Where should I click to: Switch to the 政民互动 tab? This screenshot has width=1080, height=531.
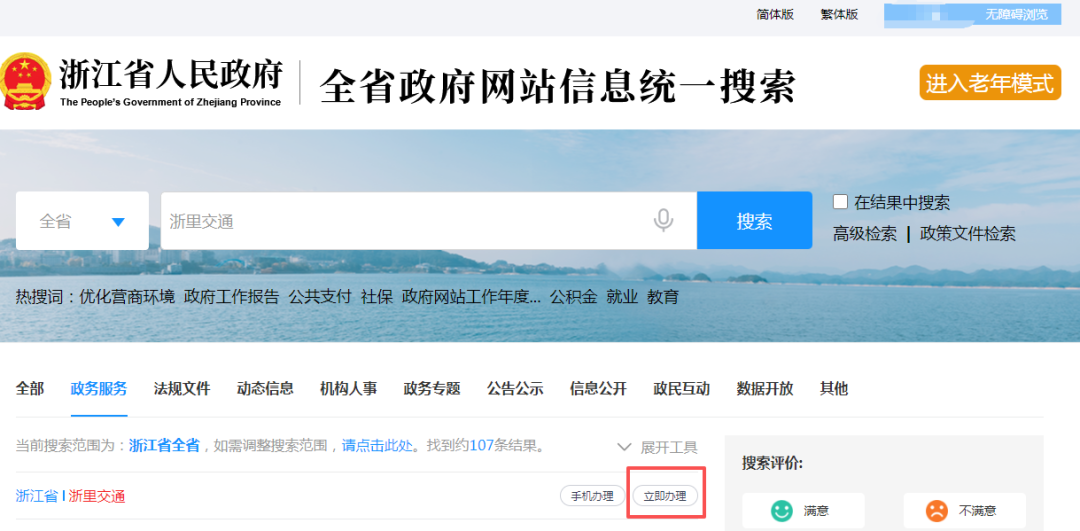click(682, 388)
